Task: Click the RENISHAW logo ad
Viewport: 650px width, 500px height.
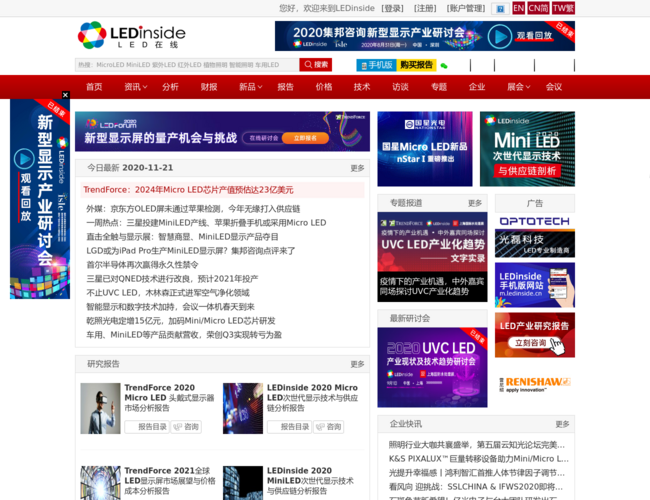Action: [535, 384]
